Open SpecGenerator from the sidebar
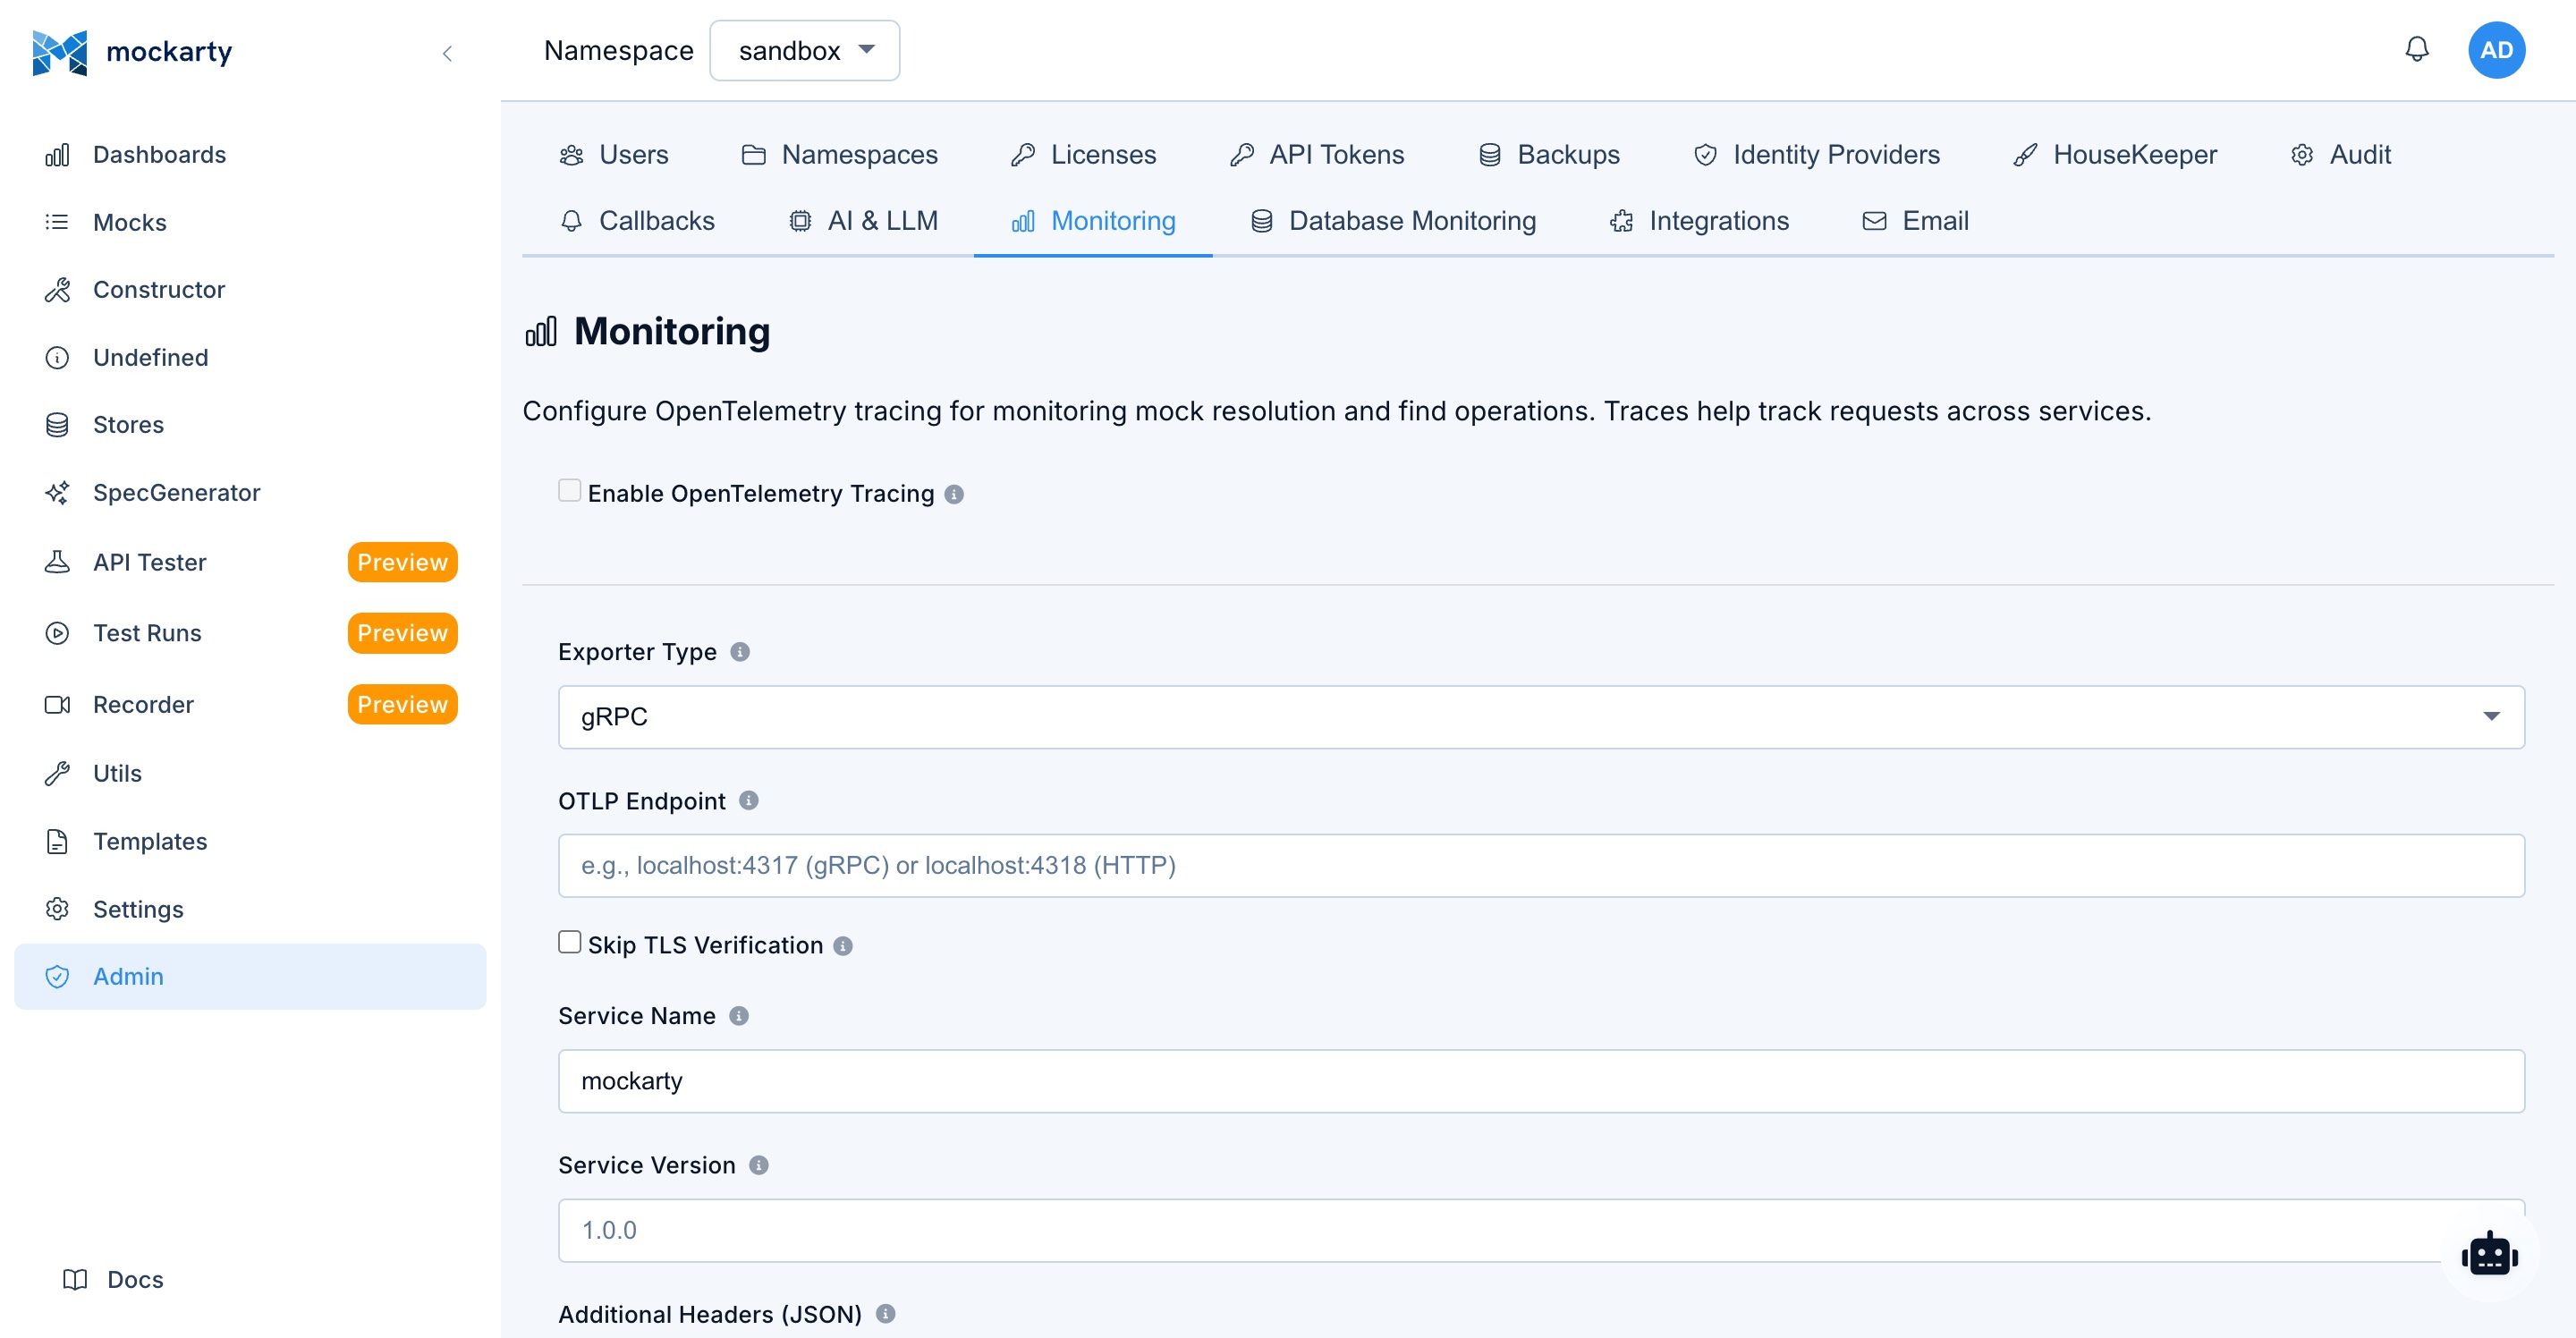 [250, 493]
